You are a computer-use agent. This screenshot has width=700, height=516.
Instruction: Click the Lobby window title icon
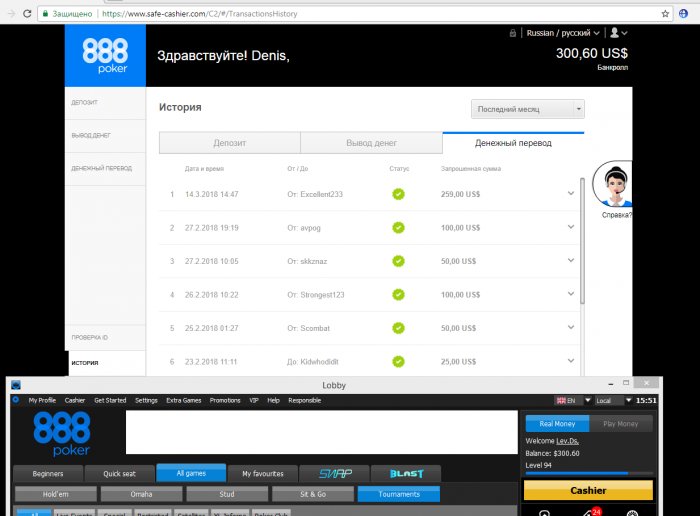click(x=16, y=385)
